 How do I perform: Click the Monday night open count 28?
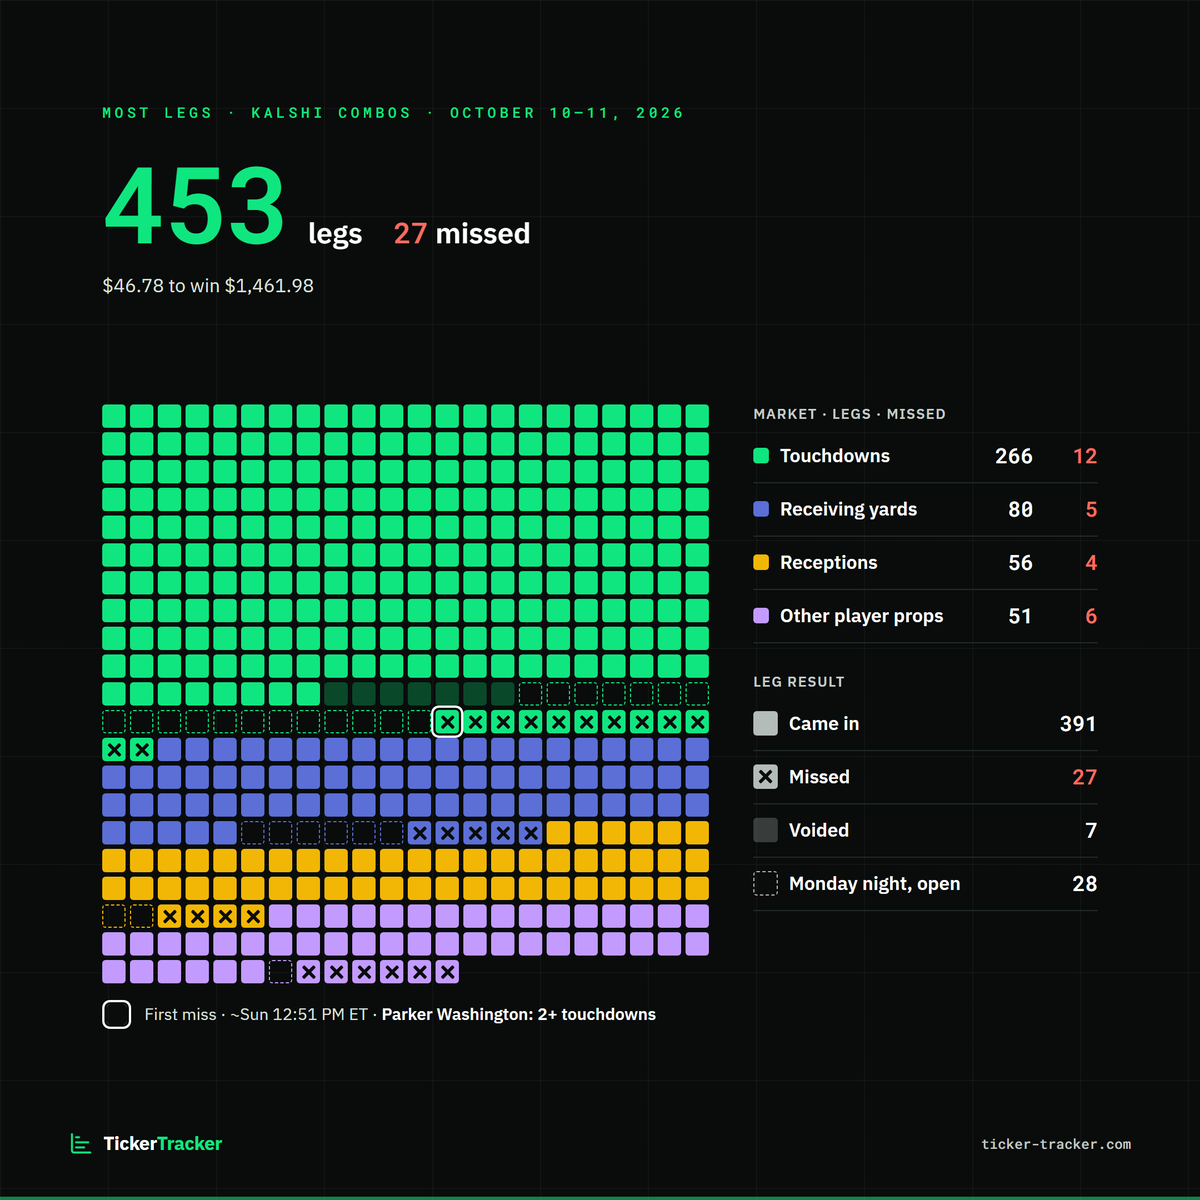click(x=1085, y=883)
